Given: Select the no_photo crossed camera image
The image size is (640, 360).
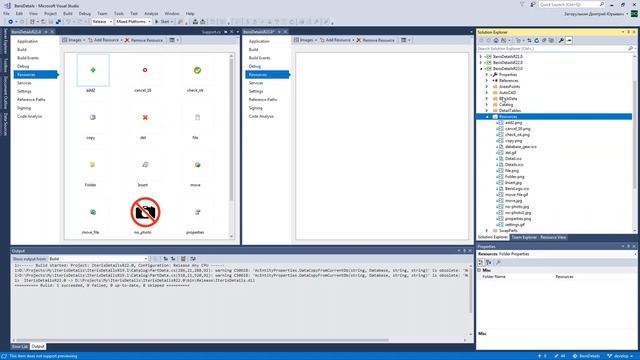Looking at the screenshot, I should (x=145, y=212).
